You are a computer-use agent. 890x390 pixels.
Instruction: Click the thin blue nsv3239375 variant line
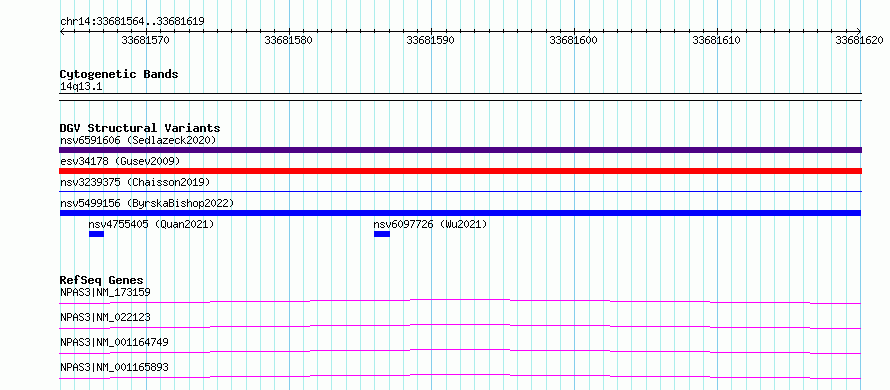(x=460, y=191)
